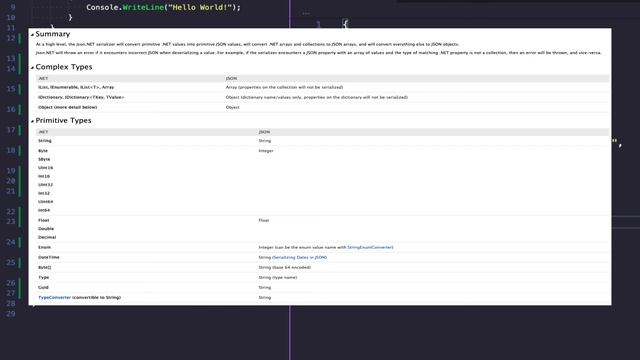
Task: Click the UInt32 entry in Primitive Types
Action: pyautogui.click(x=45, y=185)
